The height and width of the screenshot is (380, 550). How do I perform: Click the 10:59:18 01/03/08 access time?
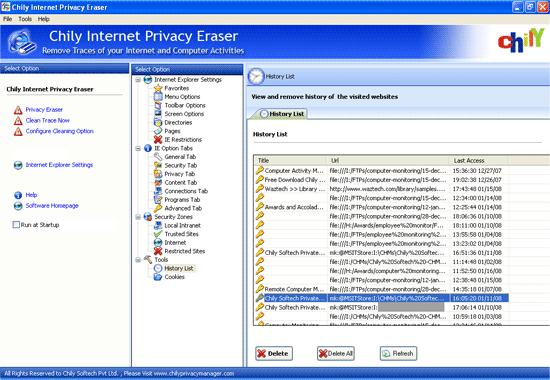point(477,316)
